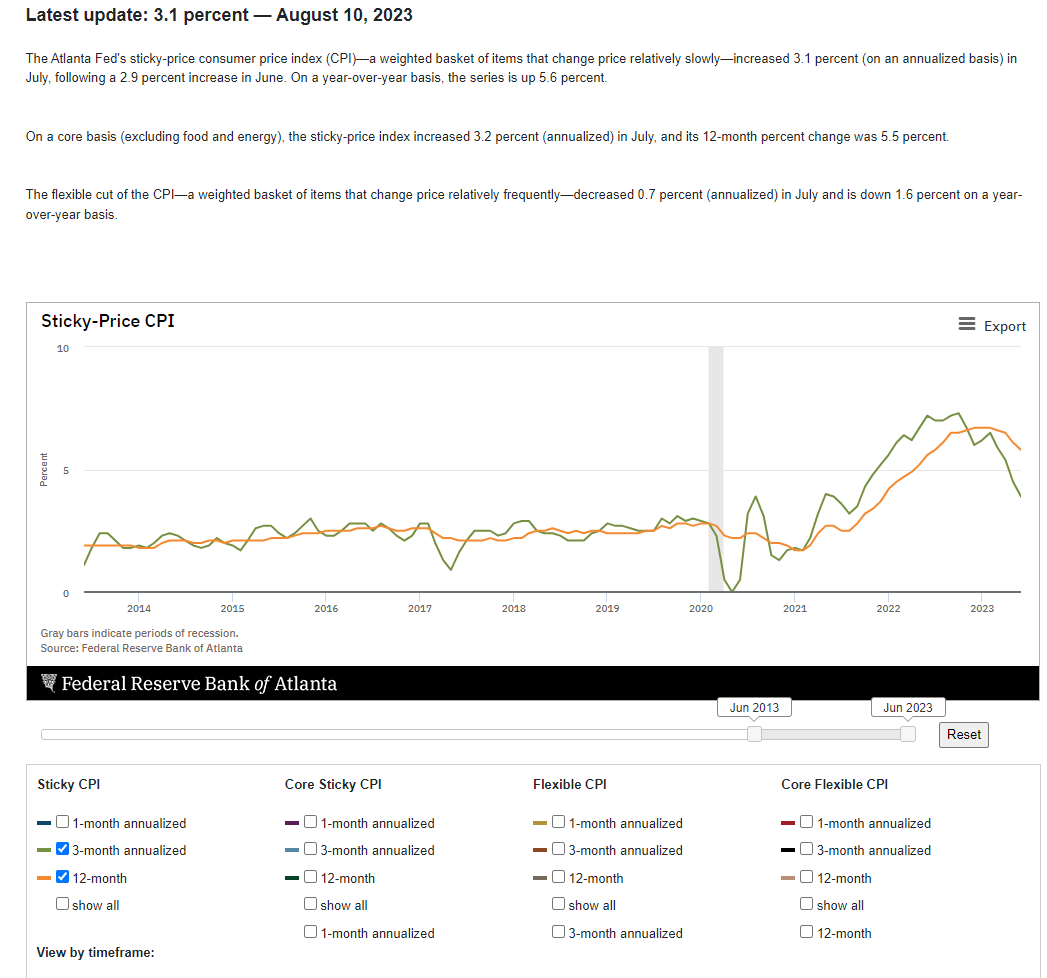Viewport: 1047px width, 978px height.
Task: Click green swatch beside Sticky 3-month annualized
Action: (44, 850)
